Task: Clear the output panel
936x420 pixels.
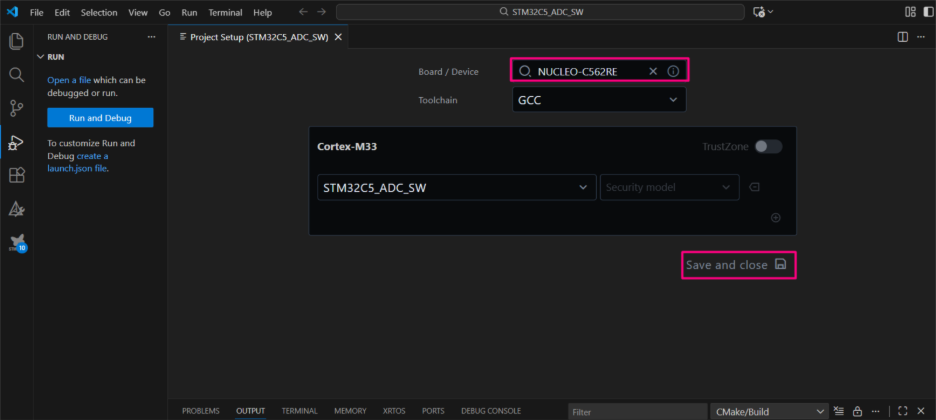Action: click(839, 411)
